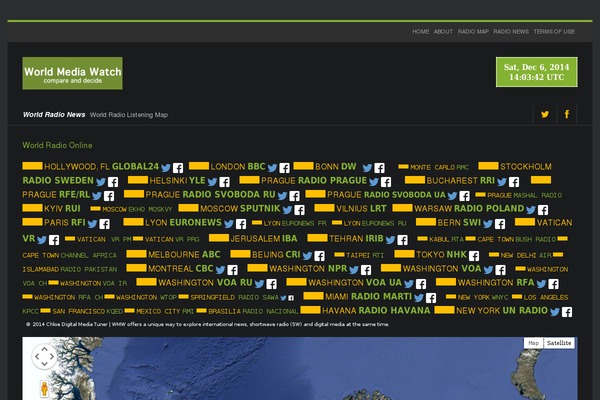Open Twitter icon for Hollywood GLOBAL24

tap(166, 168)
